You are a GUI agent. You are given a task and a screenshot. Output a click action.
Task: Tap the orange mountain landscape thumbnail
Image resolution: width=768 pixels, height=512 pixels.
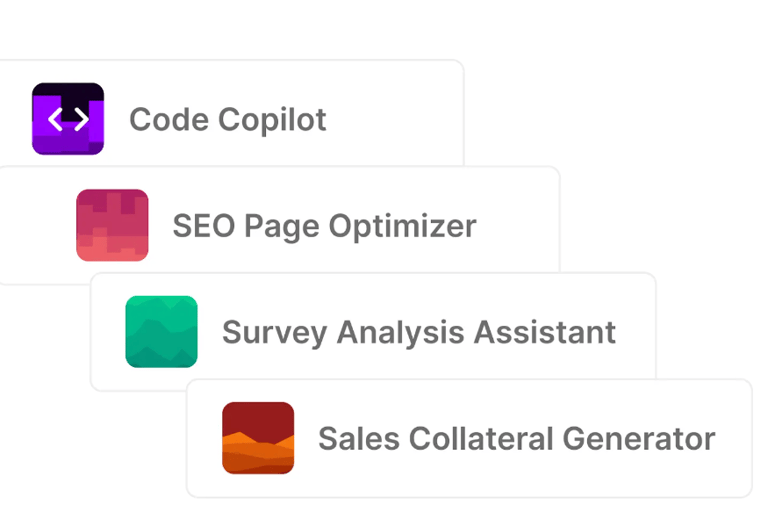tap(258, 438)
